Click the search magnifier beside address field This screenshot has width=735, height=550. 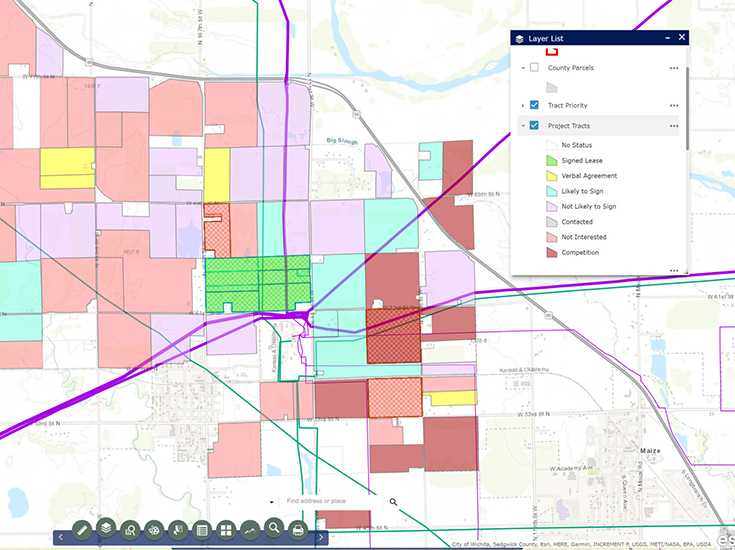click(x=393, y=502)
